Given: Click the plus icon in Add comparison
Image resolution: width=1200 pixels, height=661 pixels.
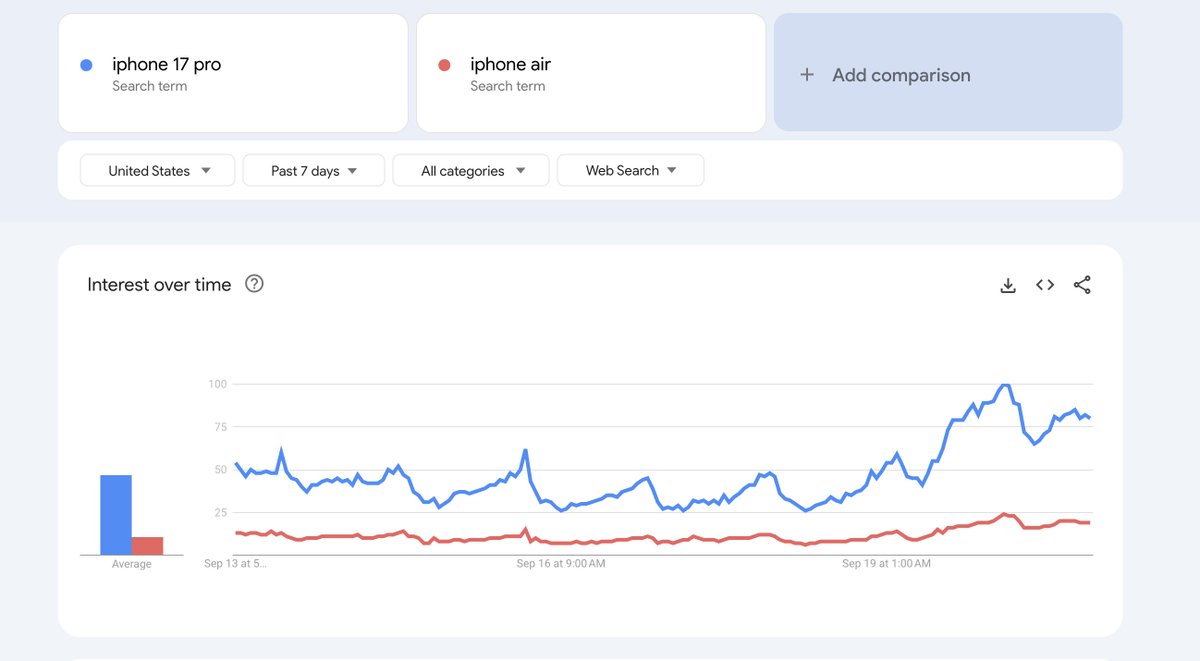Looking at the screenshot, I should pyautogui.click(x=807, y=75).
